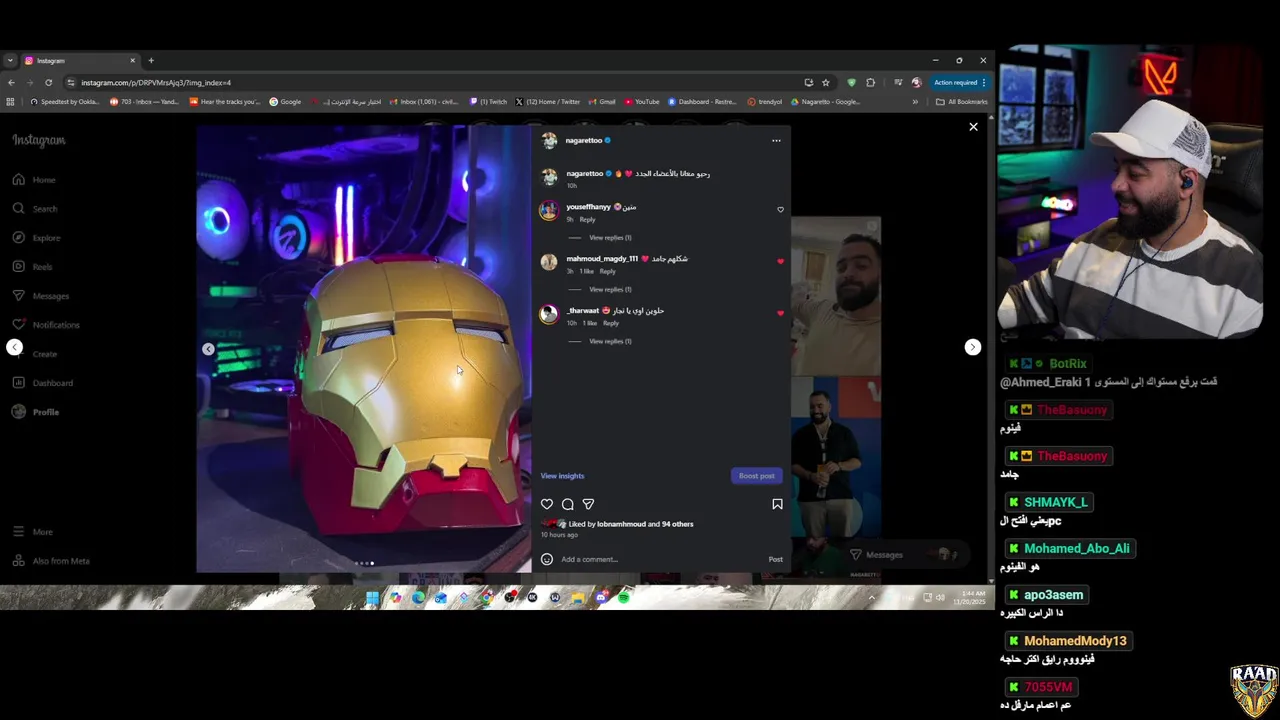
Task: Toggle like on mahmoud_magdy_111 comment
Action: point(780,262)
